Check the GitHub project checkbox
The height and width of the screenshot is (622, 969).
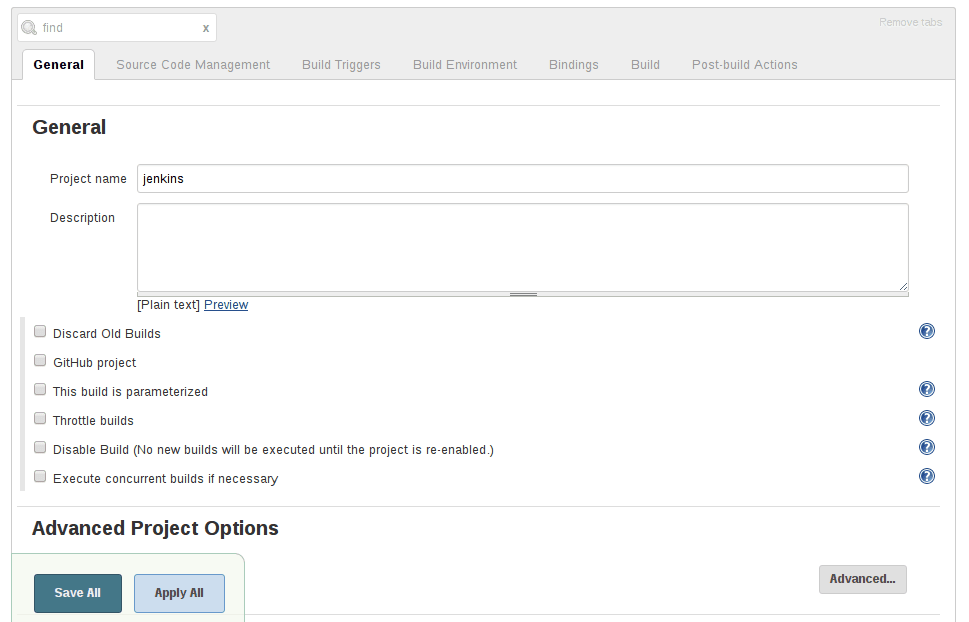(39, 359)
